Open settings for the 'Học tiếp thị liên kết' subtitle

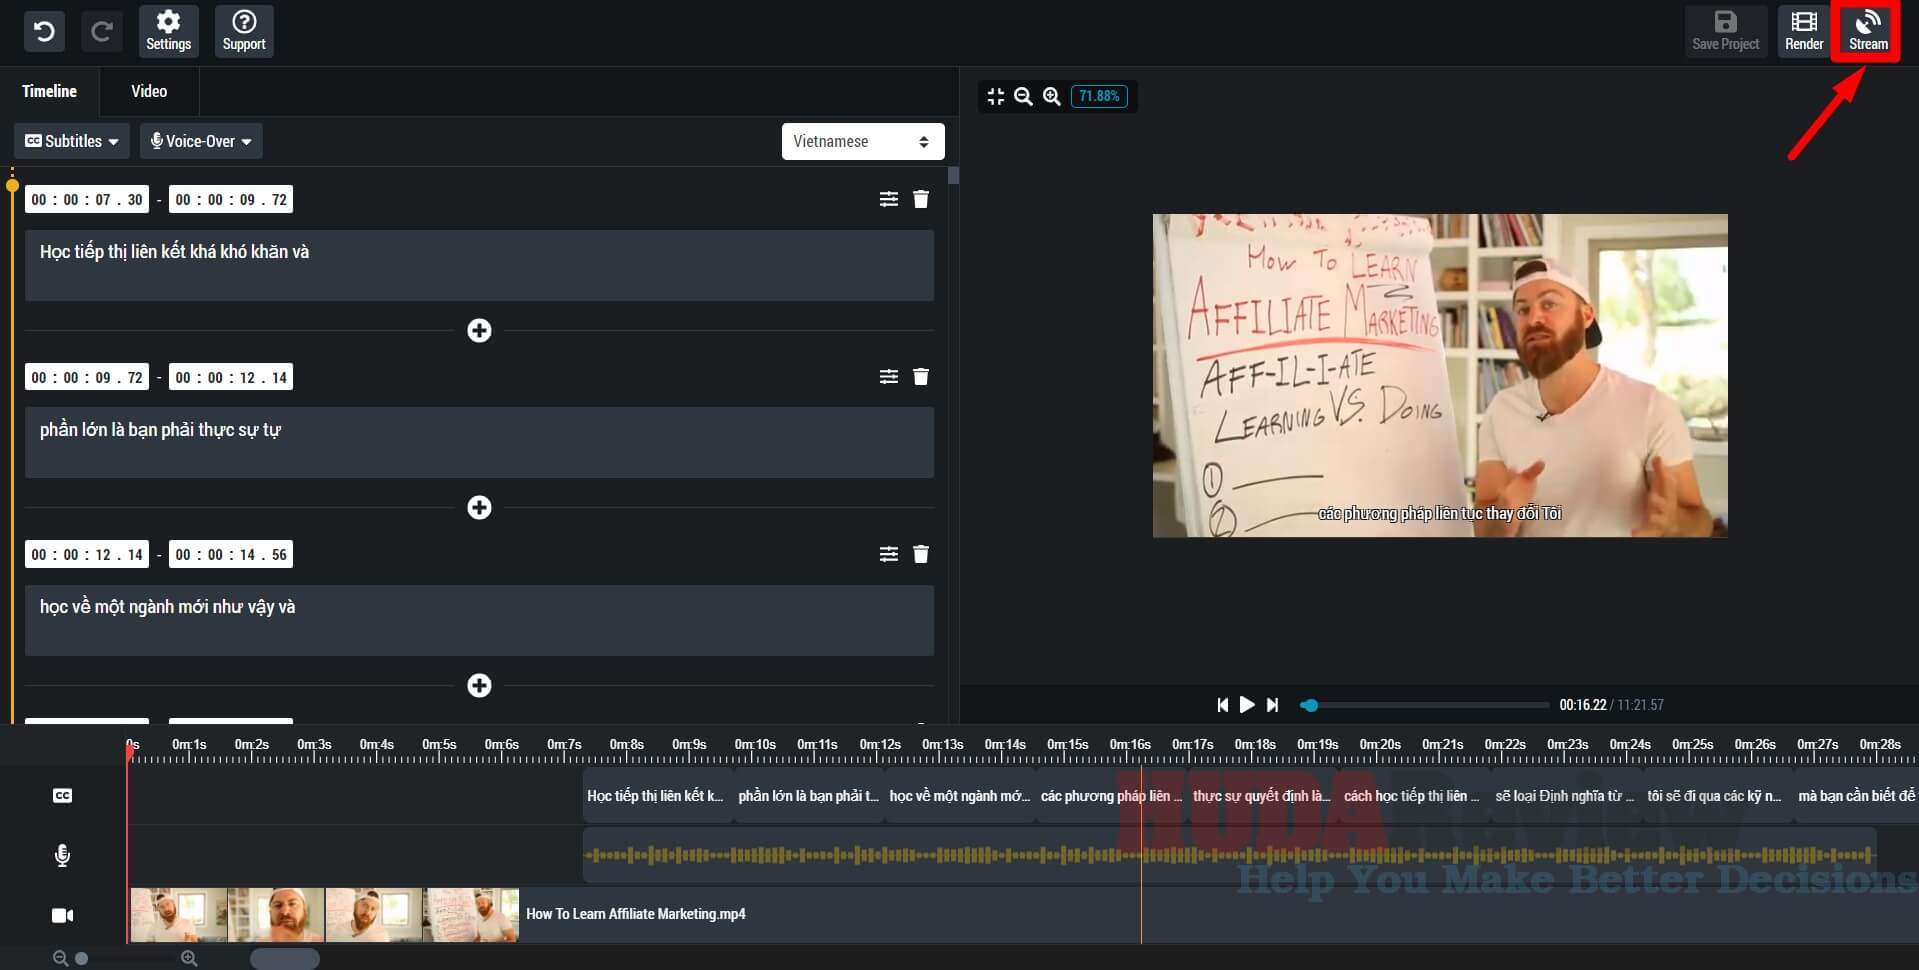click(888, 199)
